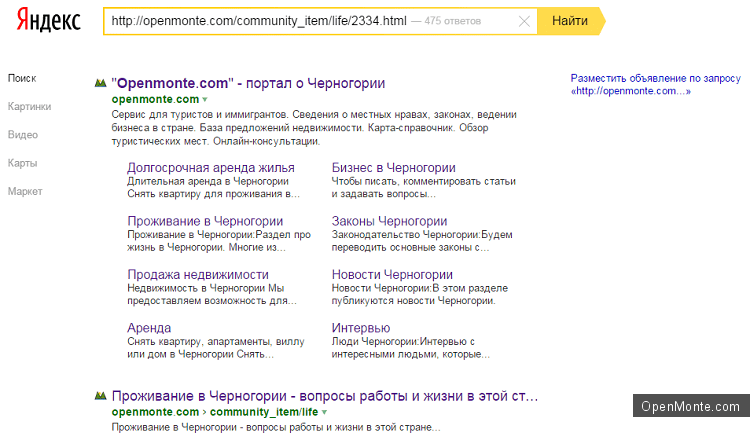The image size is (750, 440).
Task: Clear the search query with the X icon
Action: coord(524,21)
